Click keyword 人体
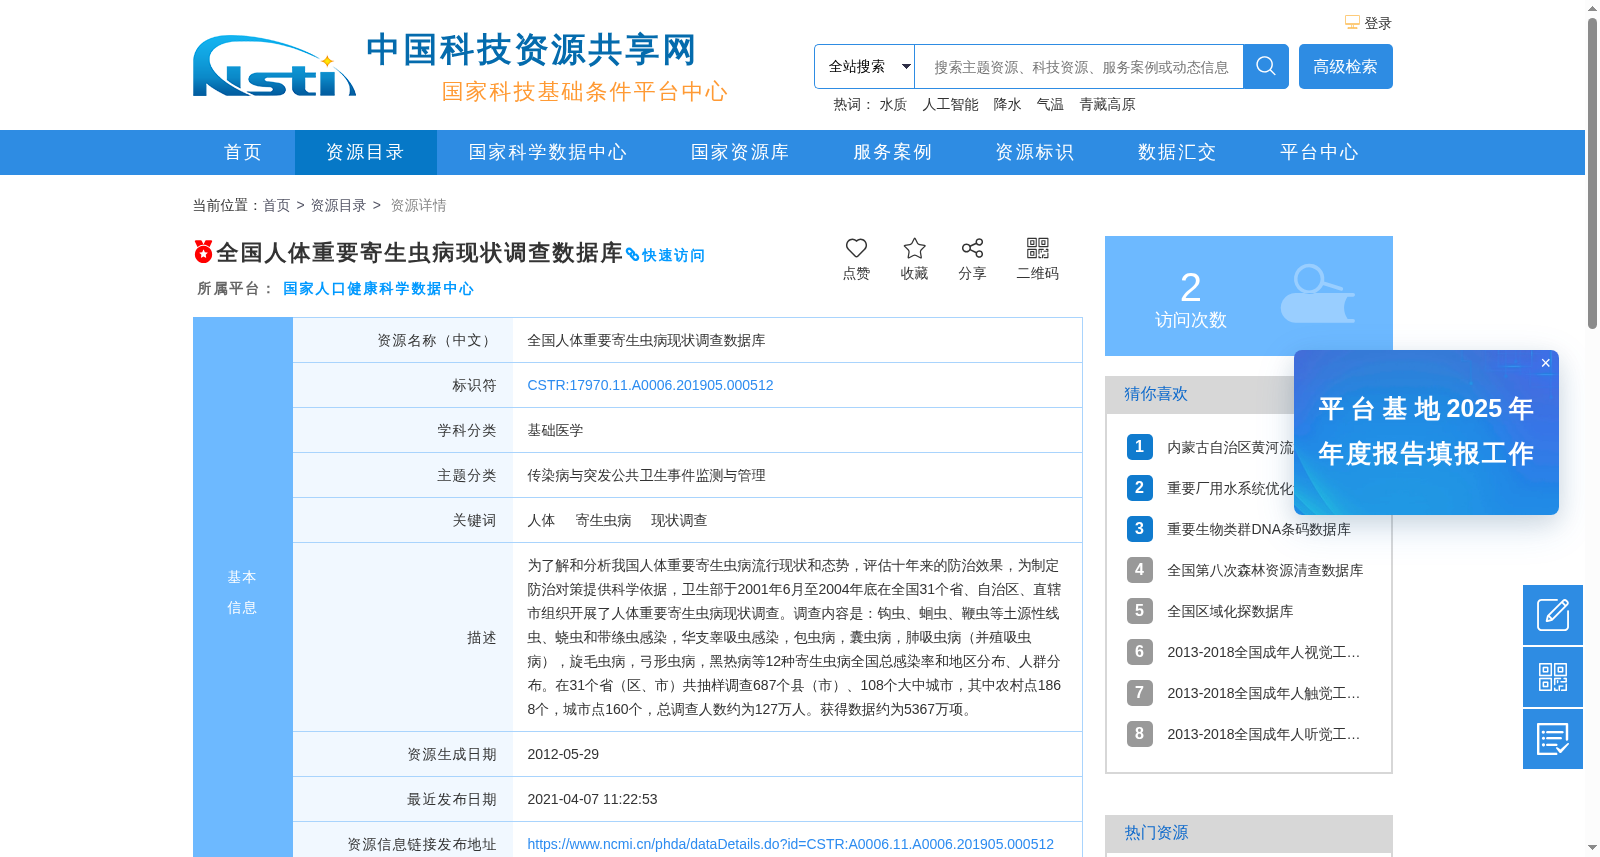The image size is (1600, 857). pos(541,520)
